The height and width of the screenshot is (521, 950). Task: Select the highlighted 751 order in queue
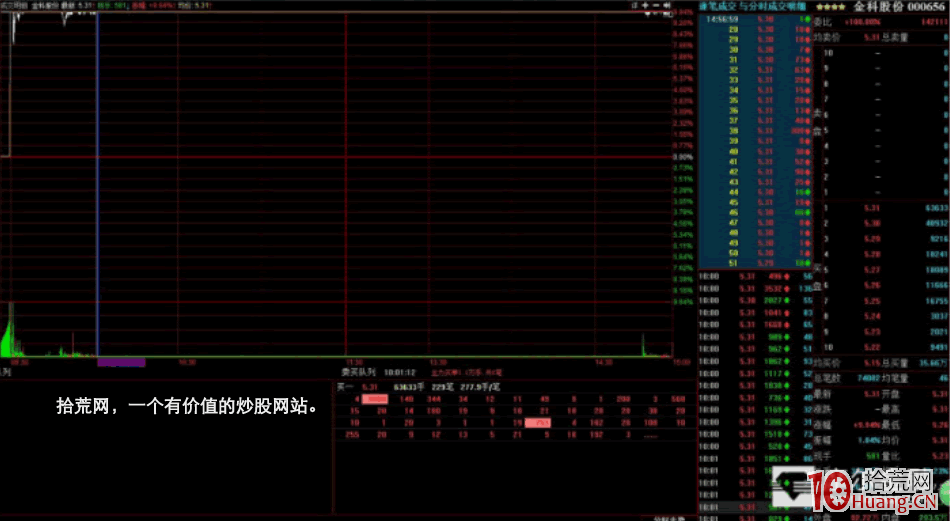(x=538, y=423)
